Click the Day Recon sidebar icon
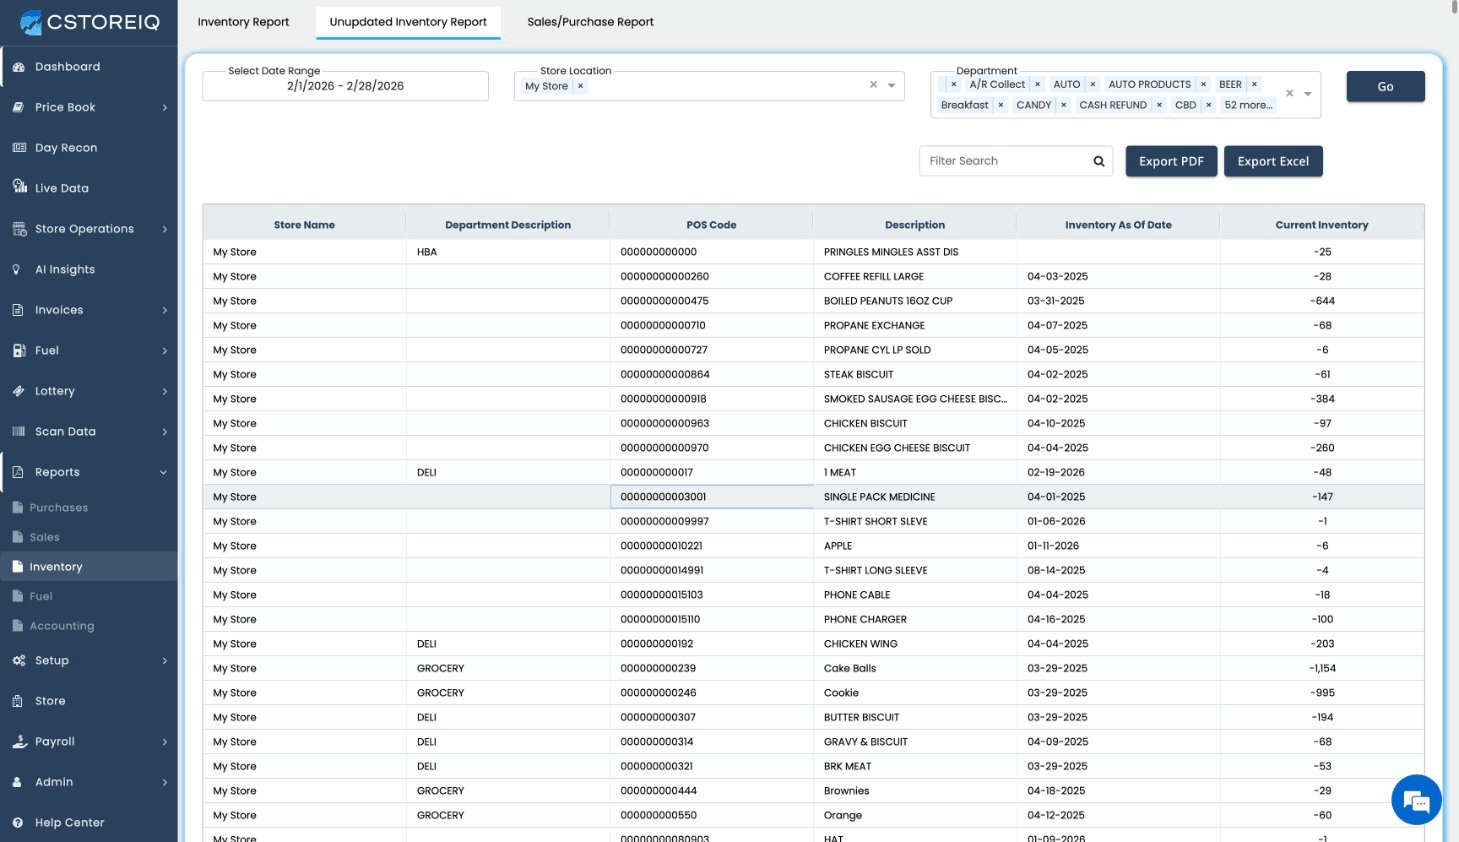This screenshot has width=1459, height=842. [18, 148]
